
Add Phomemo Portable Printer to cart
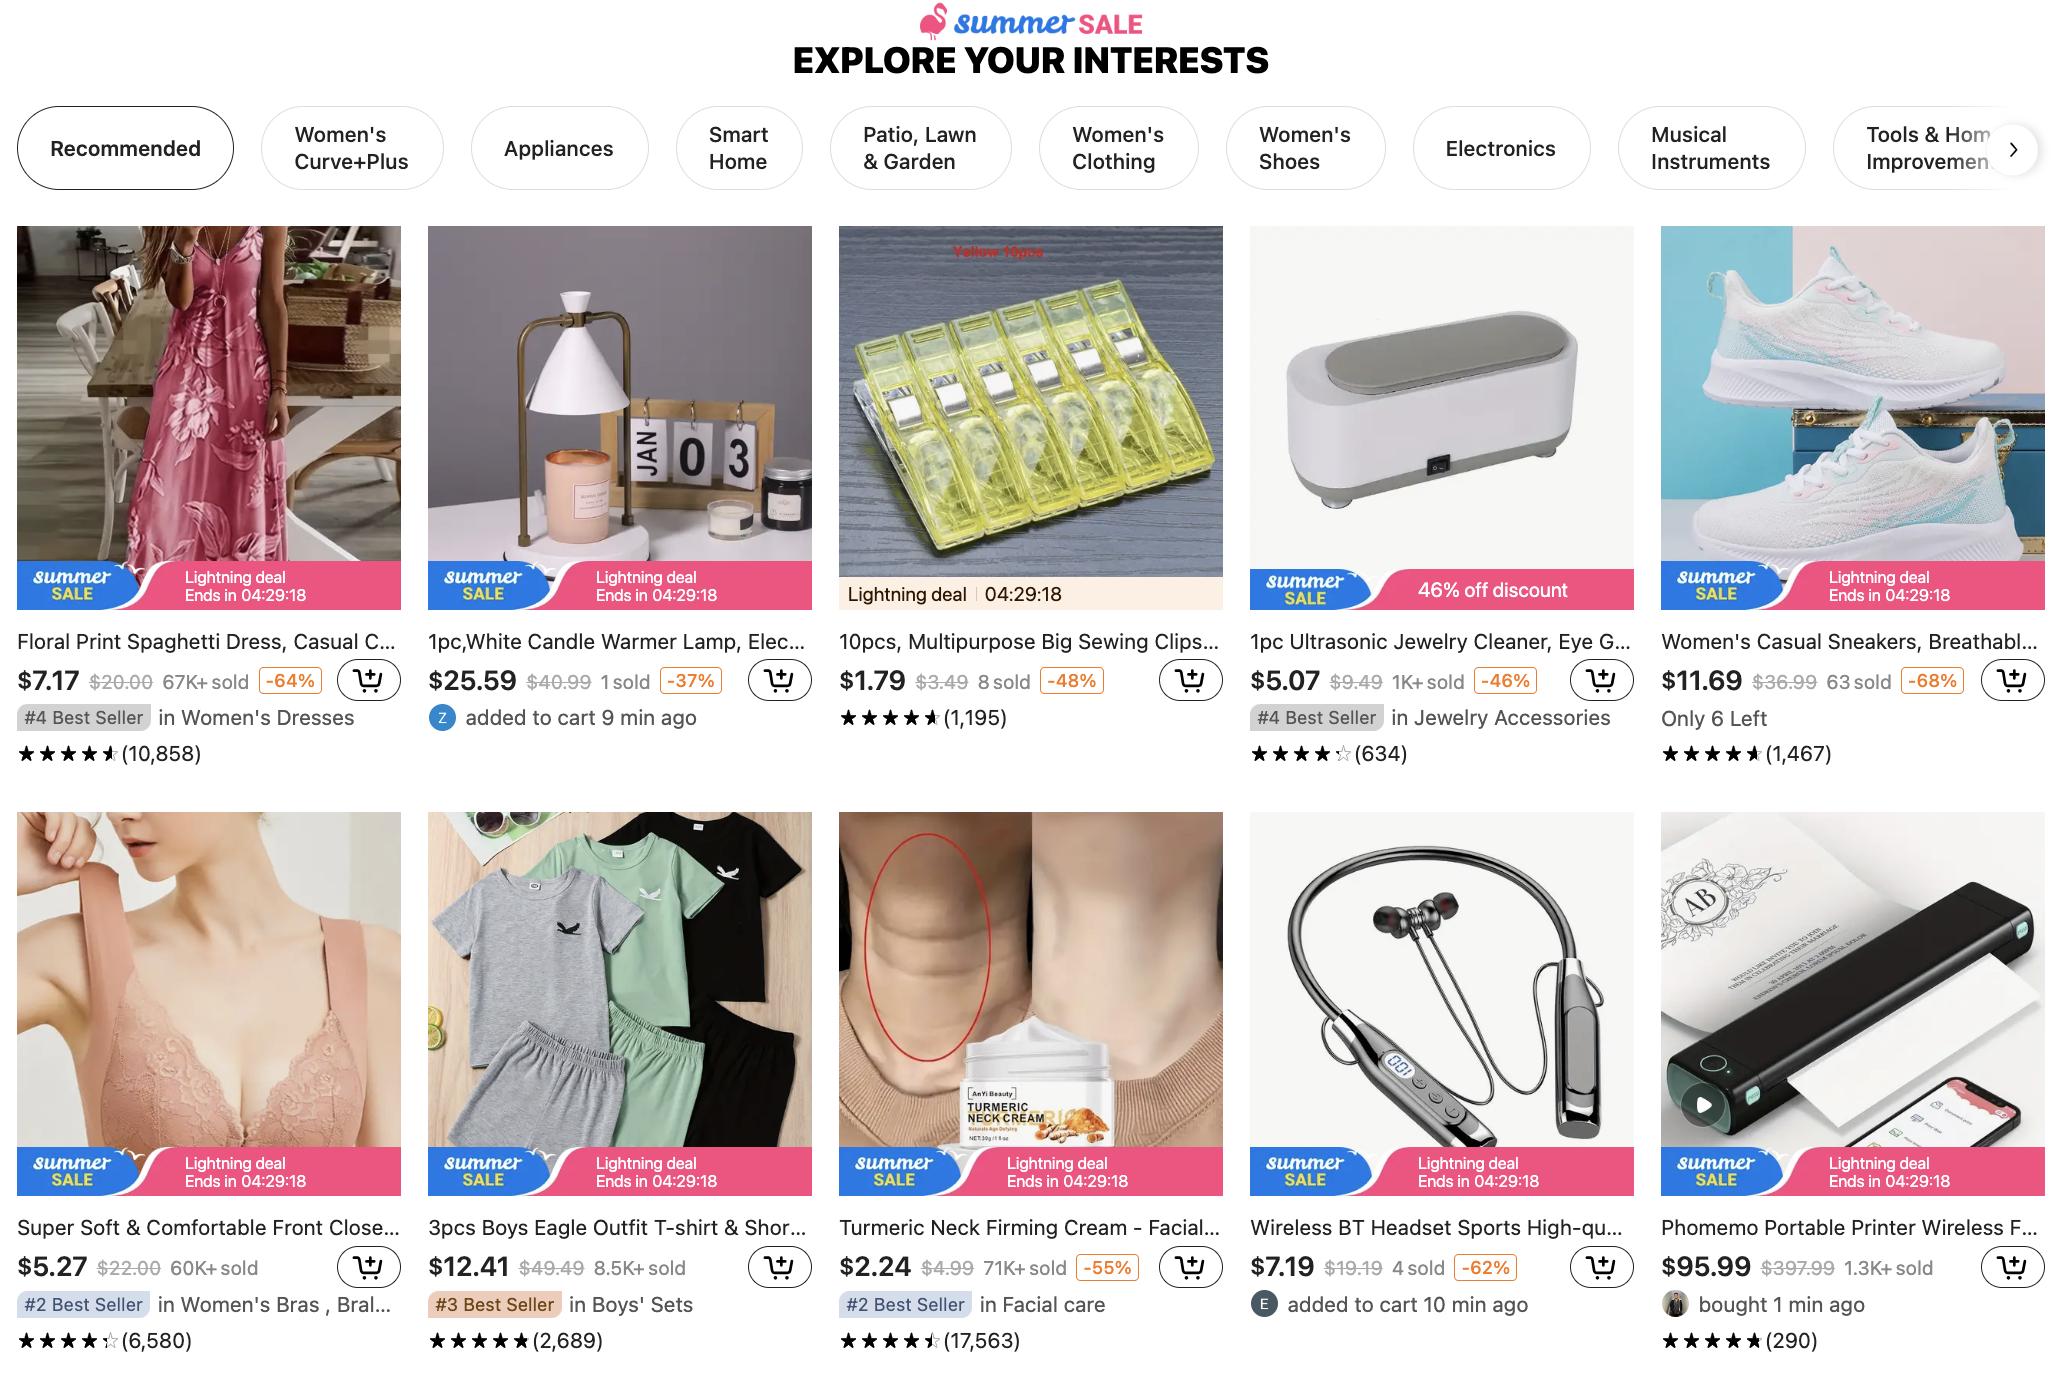click(x=2012, y=1267)
